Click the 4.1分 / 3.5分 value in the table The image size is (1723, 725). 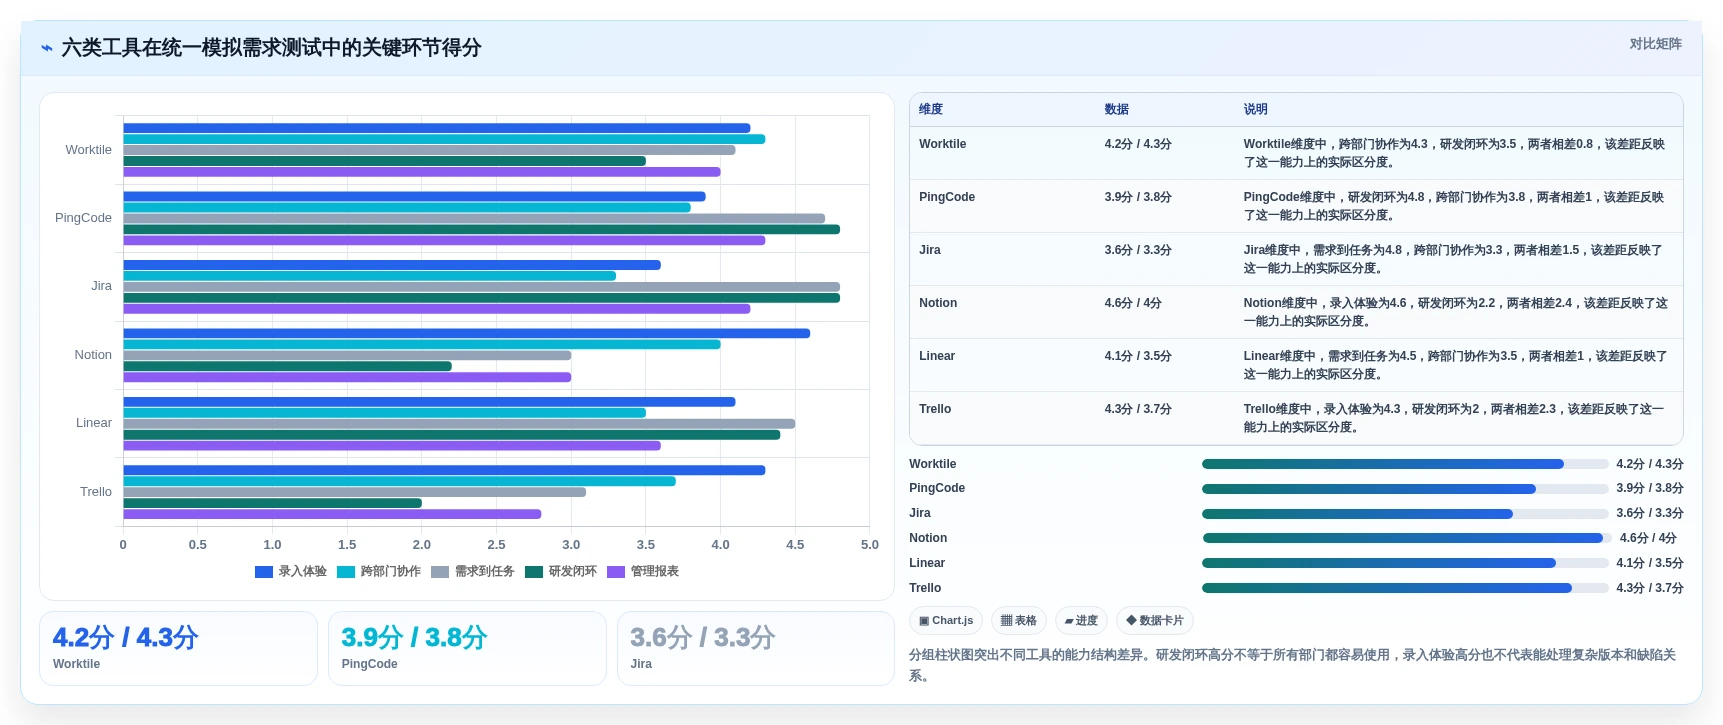point(1138,356)
